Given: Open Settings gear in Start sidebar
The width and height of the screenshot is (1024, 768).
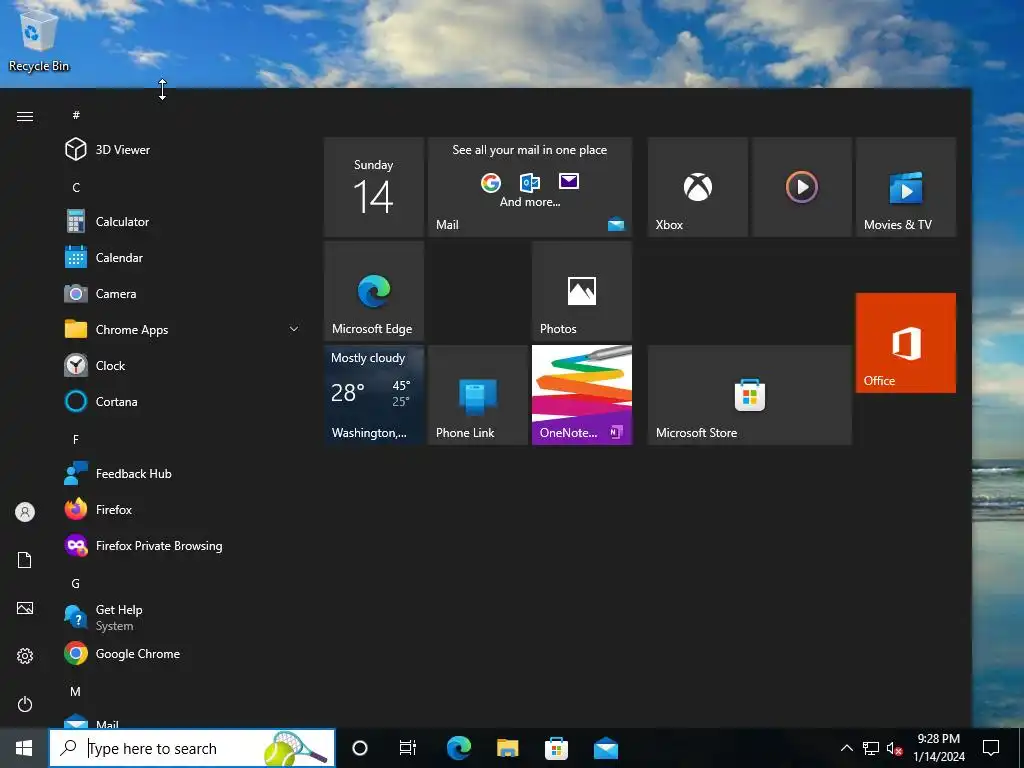Looking at the screenshot, I should pyautogui.click(x=25, y=656).
